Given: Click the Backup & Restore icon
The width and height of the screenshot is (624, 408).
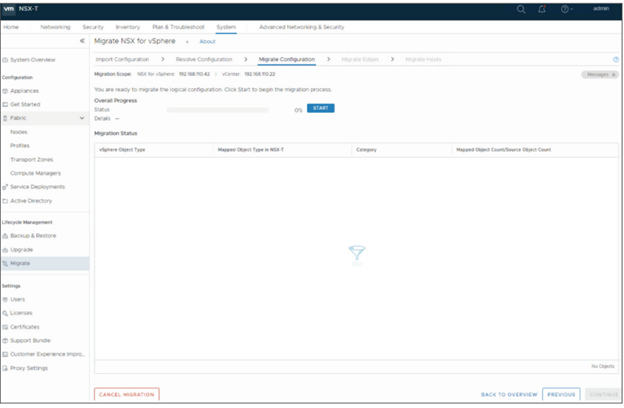Looking at the screenshot, I should [x=5, y=236].
